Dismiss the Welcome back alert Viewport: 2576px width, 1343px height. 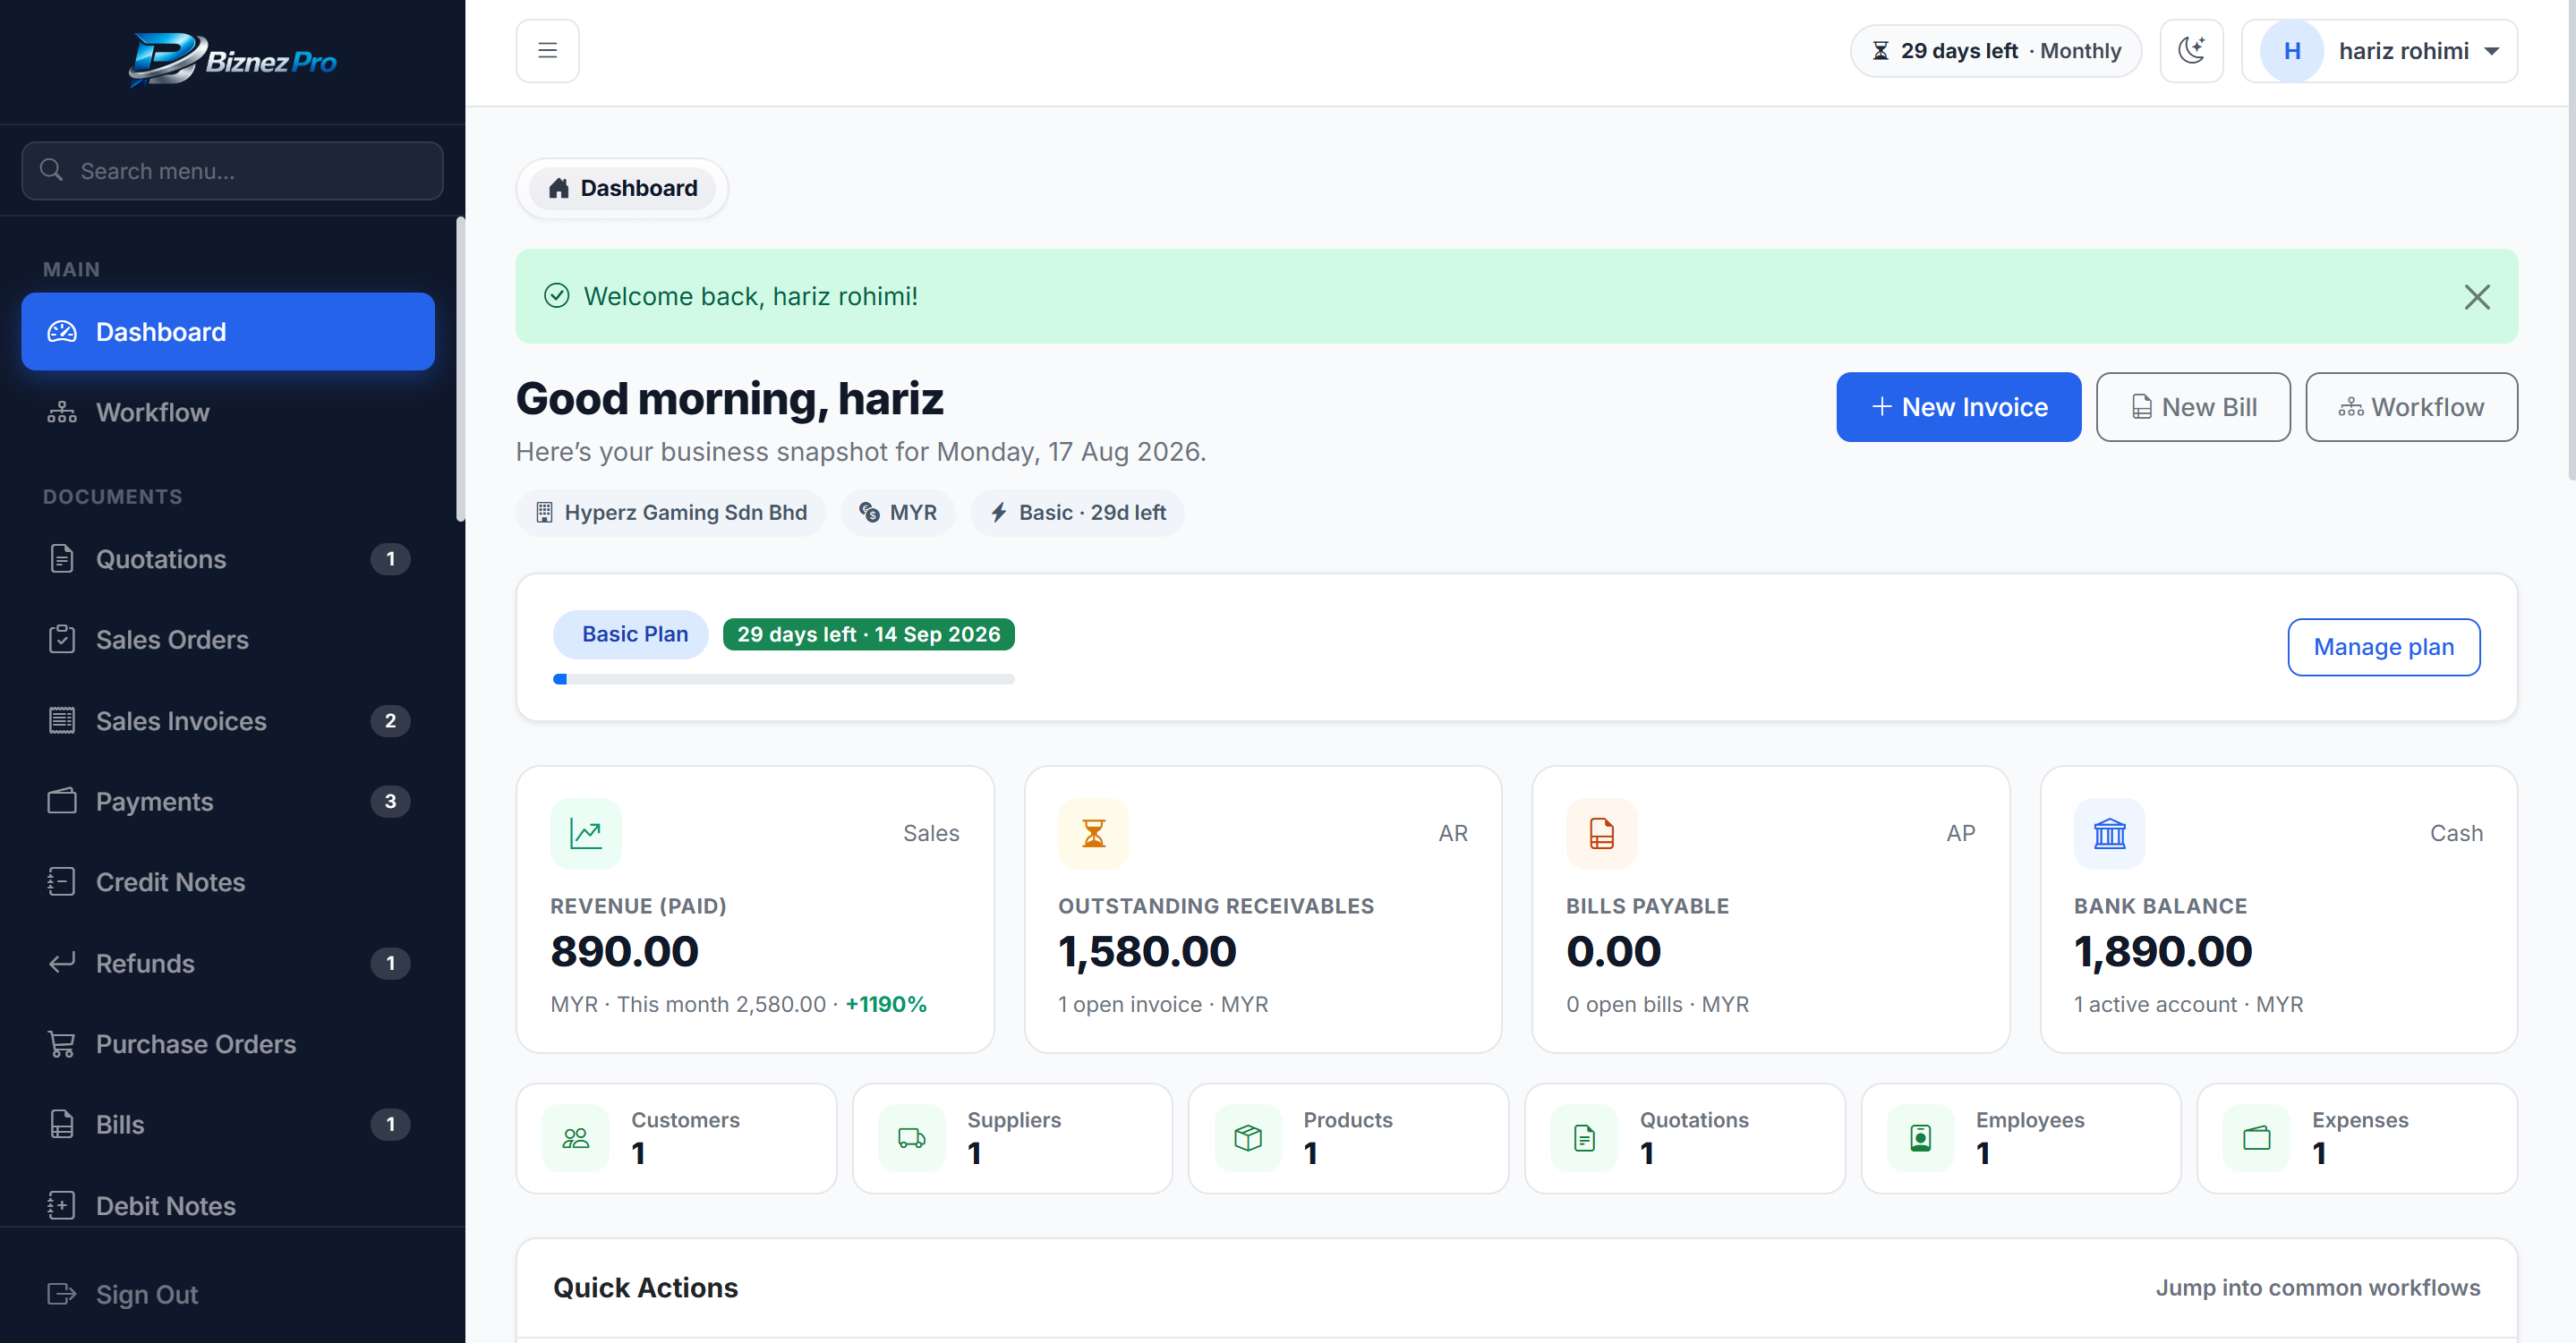[x=2476, y=296]
